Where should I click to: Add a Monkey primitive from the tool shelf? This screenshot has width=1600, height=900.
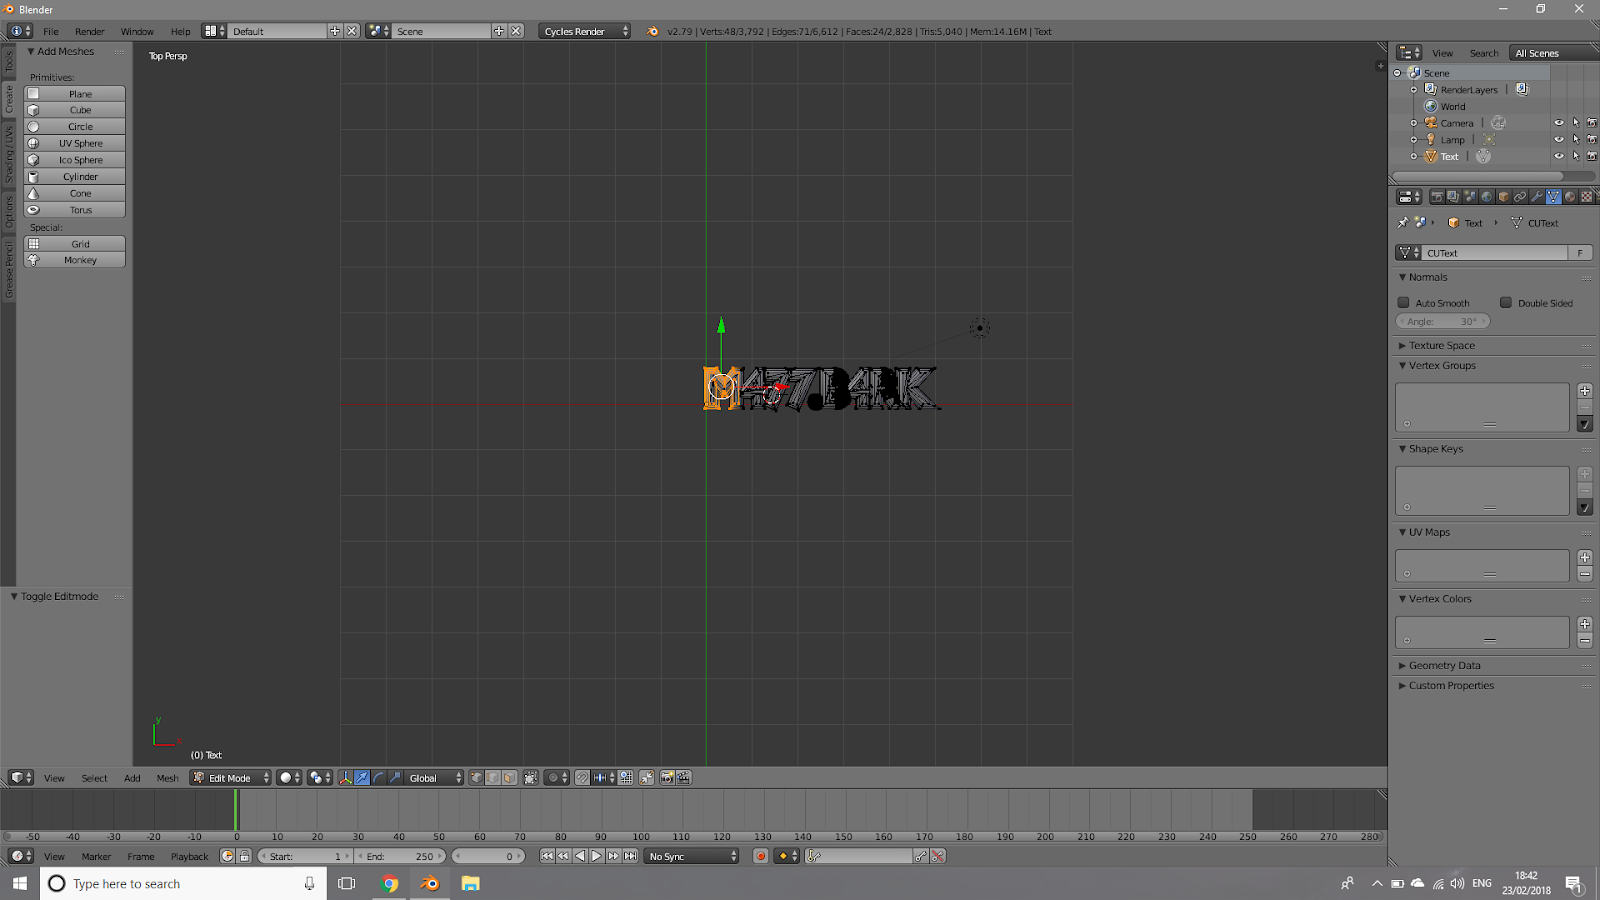(x=74, y=259)
